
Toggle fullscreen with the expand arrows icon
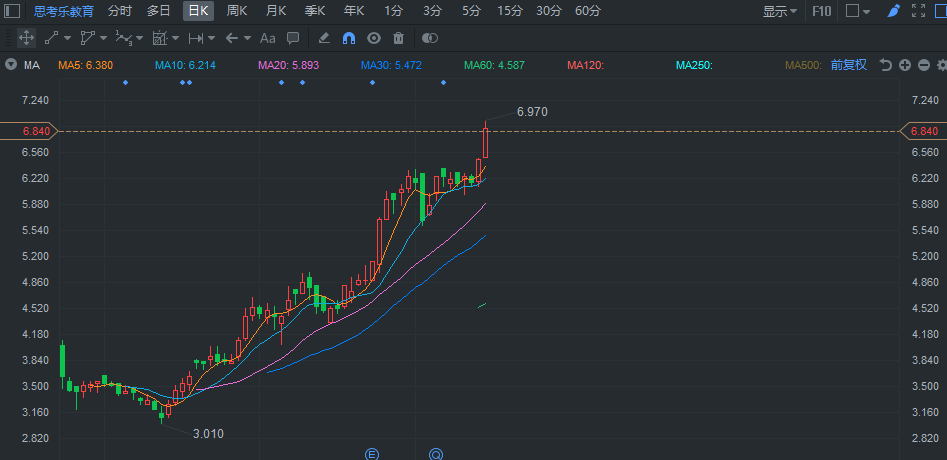(918, 11)
